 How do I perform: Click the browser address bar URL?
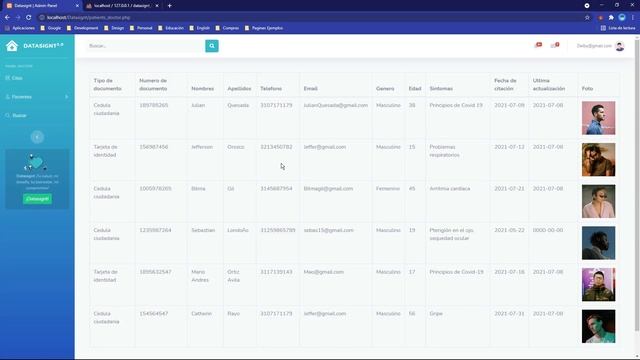click(x=89, y=18)
